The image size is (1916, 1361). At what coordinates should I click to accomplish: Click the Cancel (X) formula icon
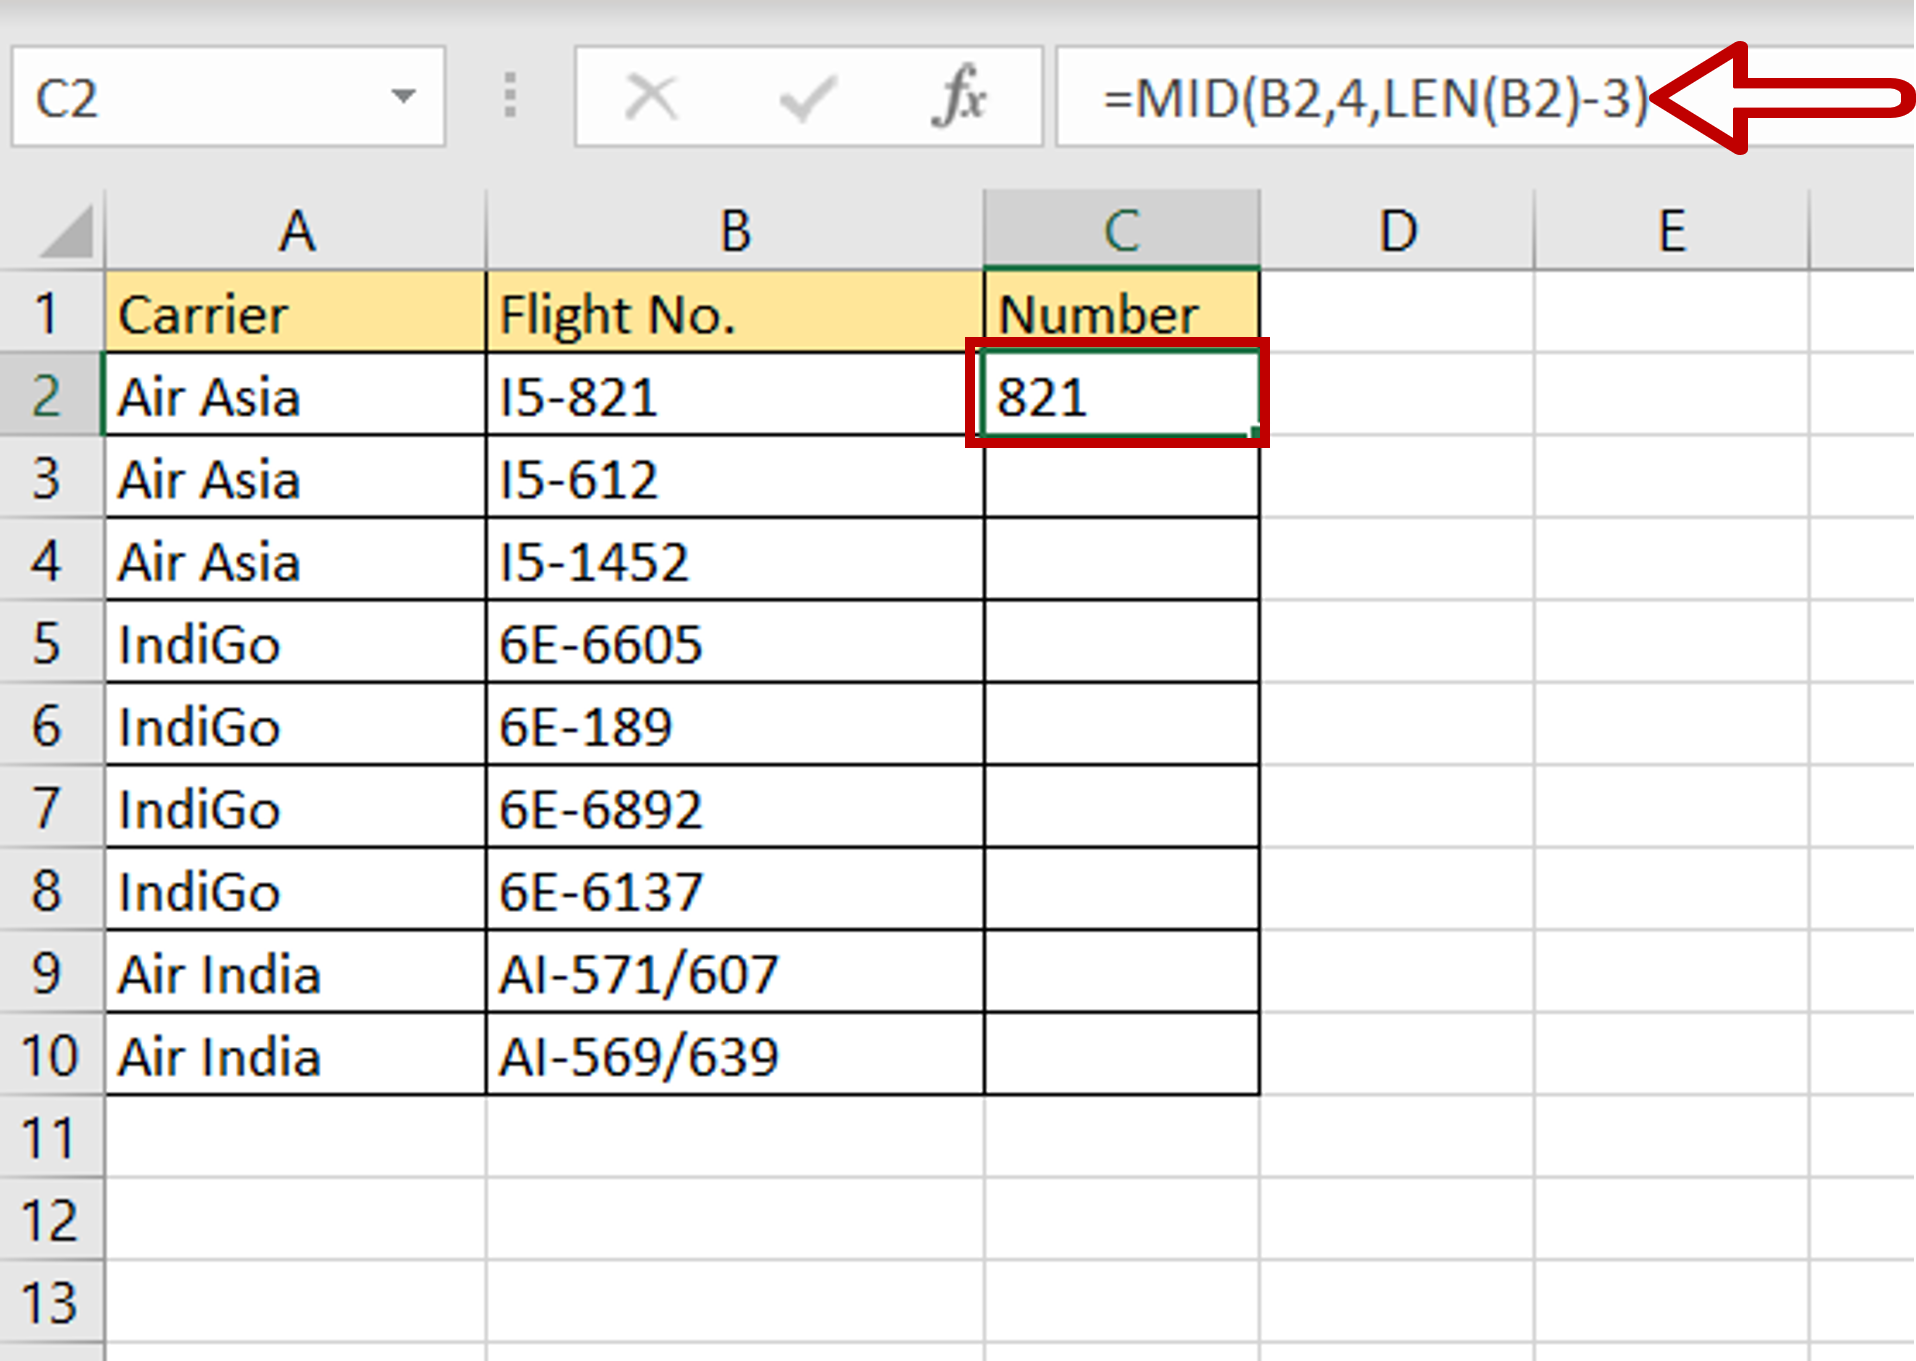point(651,98)
